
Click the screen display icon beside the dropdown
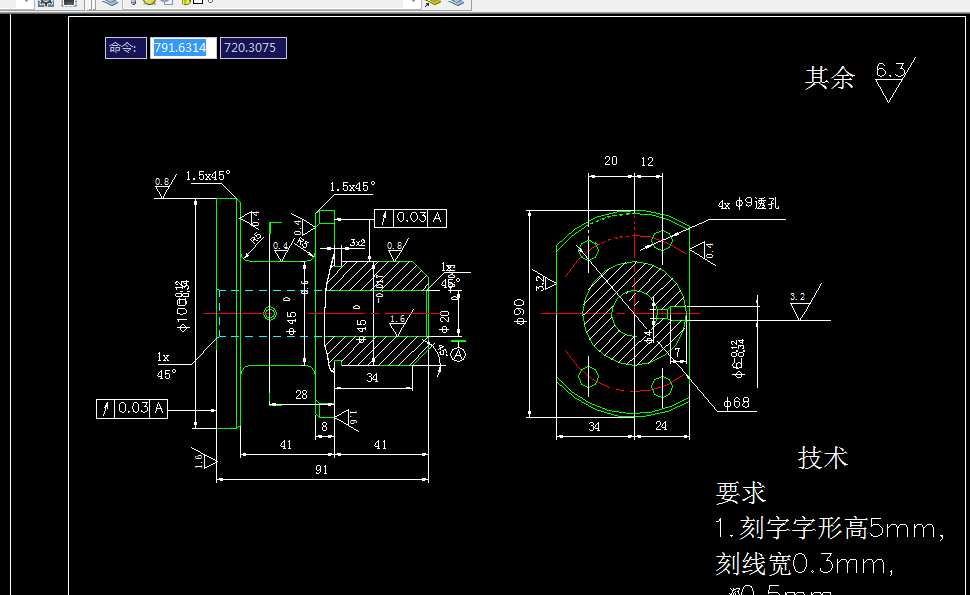point(68,4)
